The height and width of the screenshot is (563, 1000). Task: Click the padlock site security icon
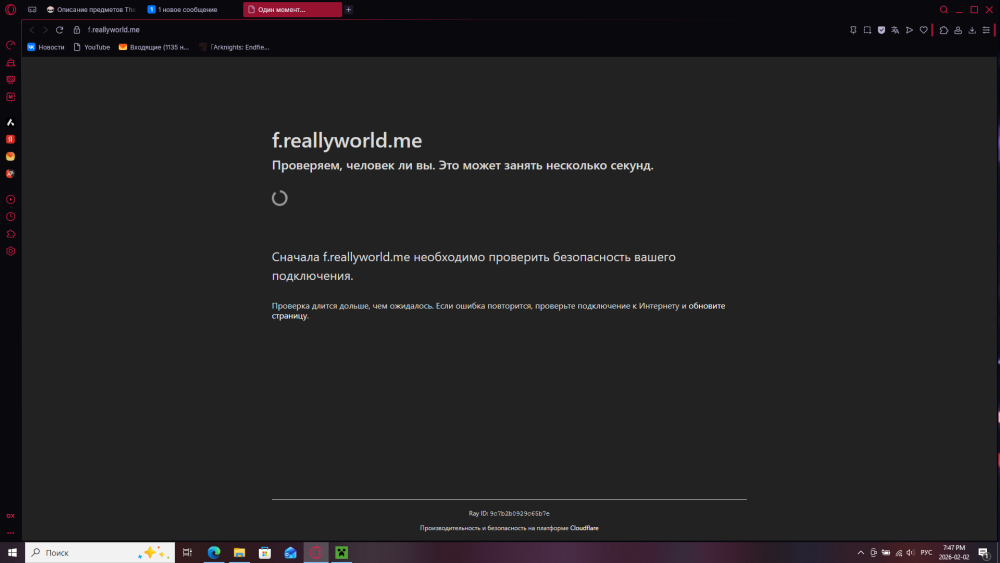coord(77,30)
